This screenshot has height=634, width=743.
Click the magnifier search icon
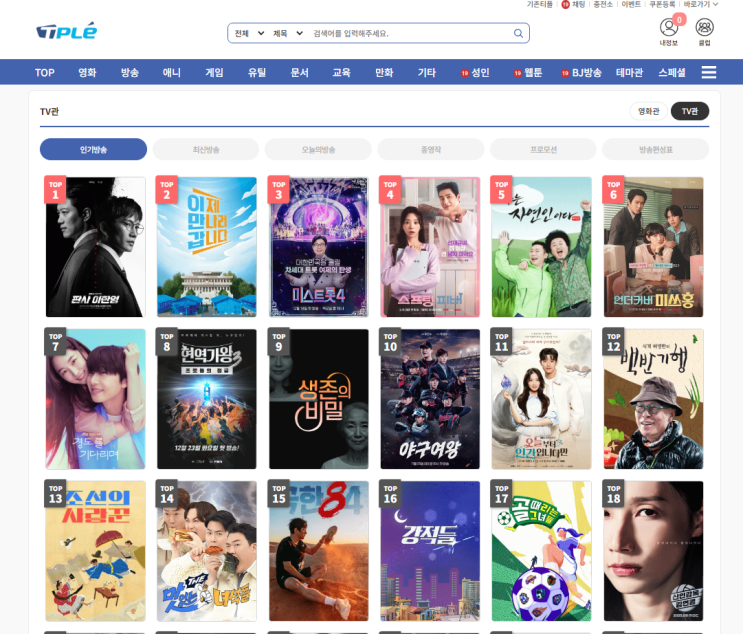[518, 33]
